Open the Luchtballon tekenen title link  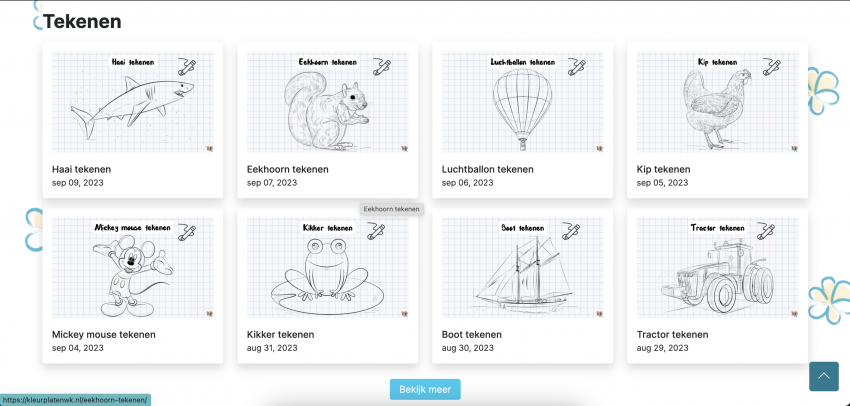coord(487,169)
